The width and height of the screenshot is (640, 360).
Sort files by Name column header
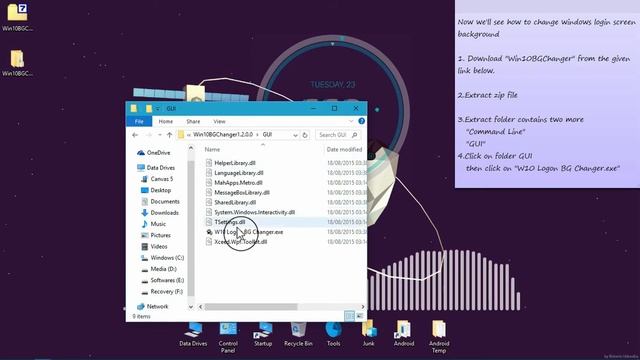coord(212,149)
